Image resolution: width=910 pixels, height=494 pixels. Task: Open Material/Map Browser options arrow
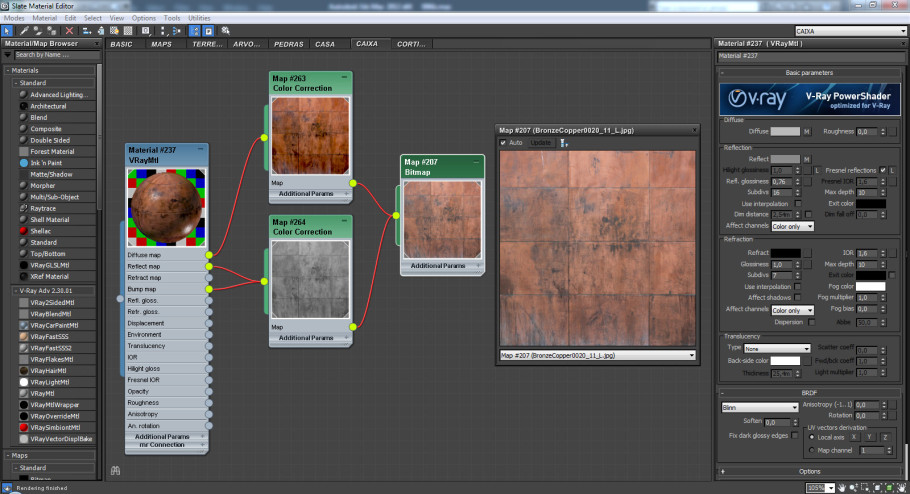(7, 55)
